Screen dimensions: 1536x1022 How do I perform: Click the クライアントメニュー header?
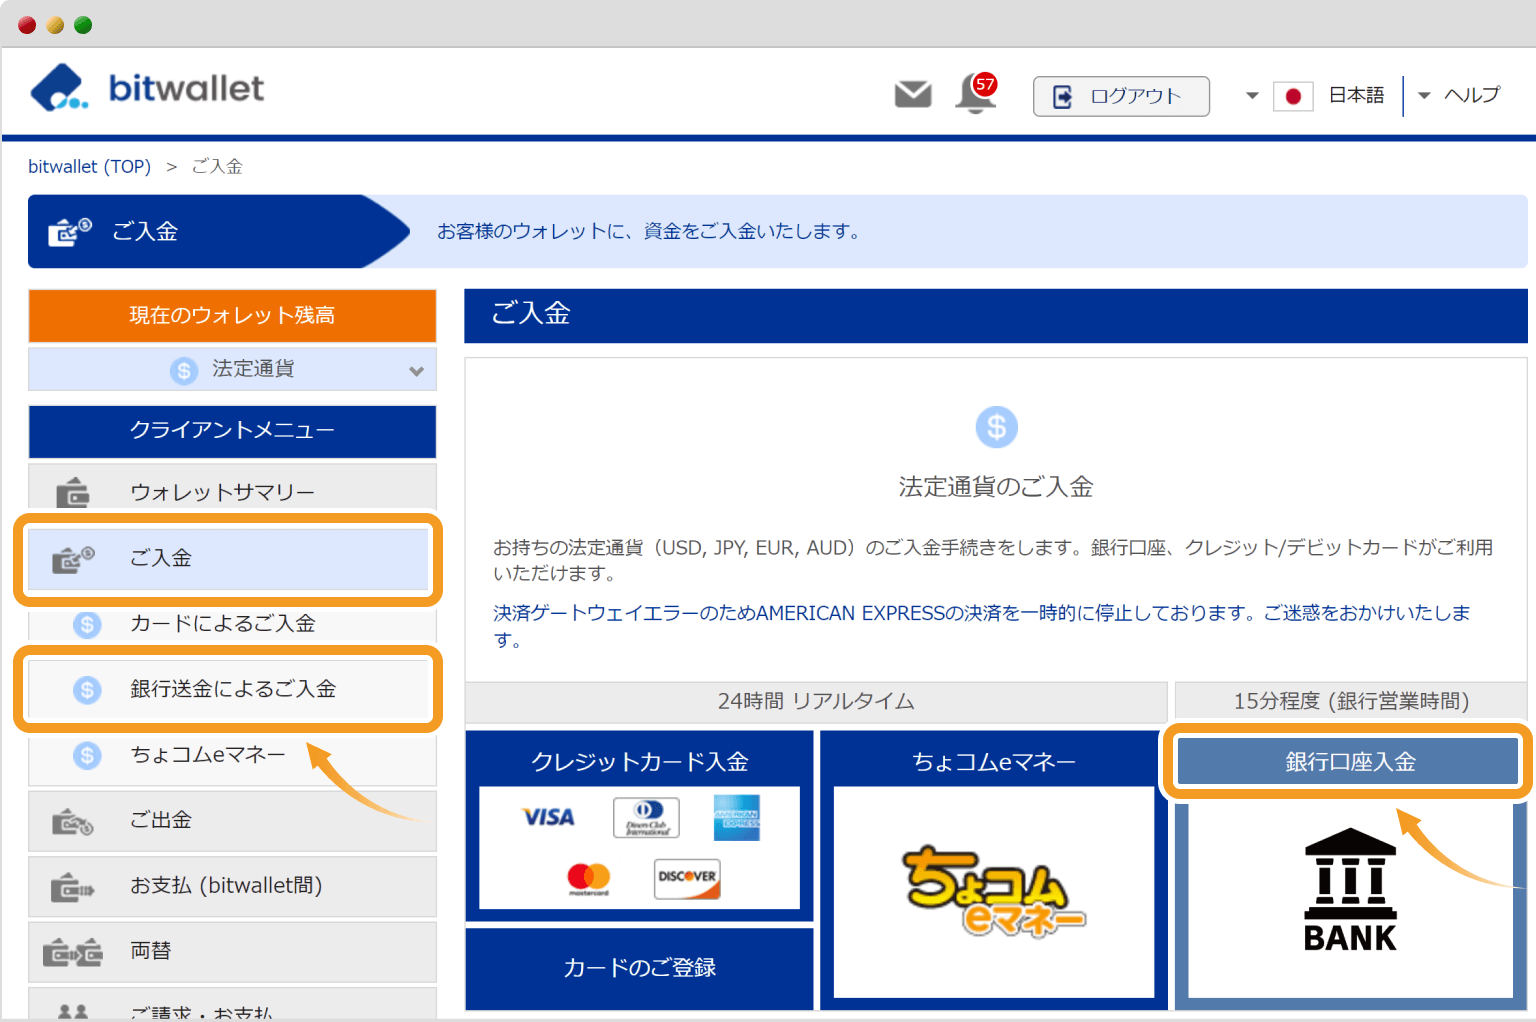coord(232,431)
